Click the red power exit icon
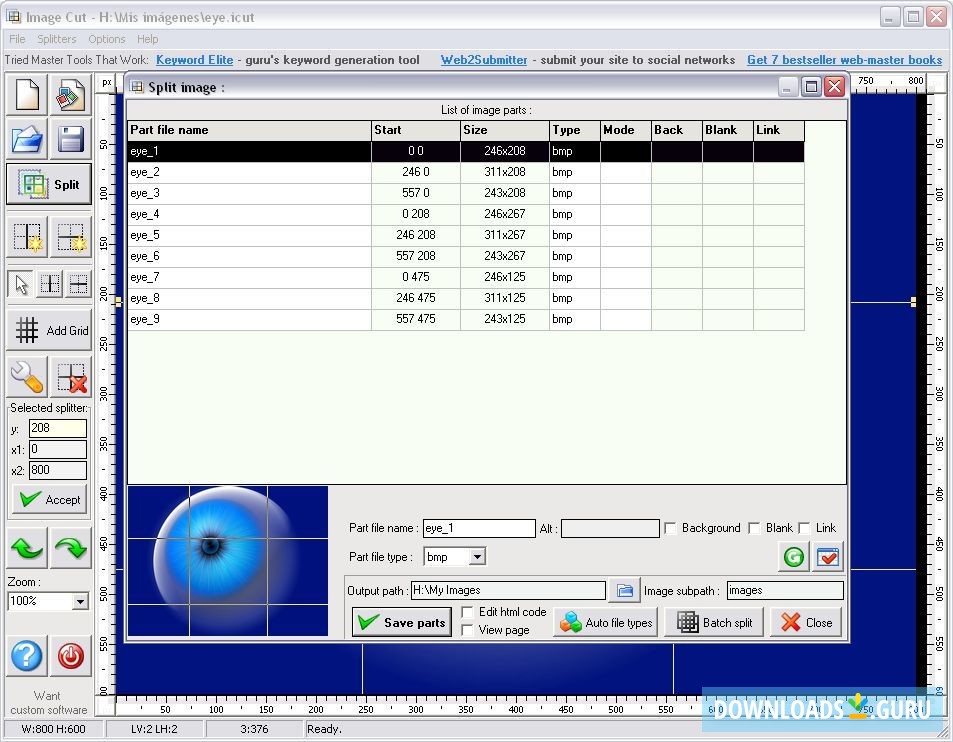Image resolution: width=953 pixels, height=742 pixels. pyautogui.click(x=71, y=656)
